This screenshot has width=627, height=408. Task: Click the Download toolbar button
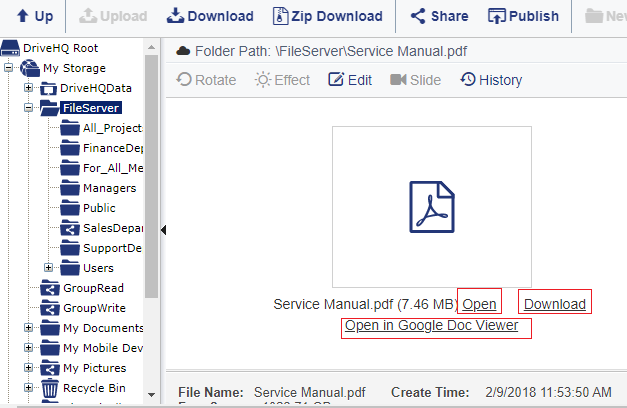[x=210, y=16]
